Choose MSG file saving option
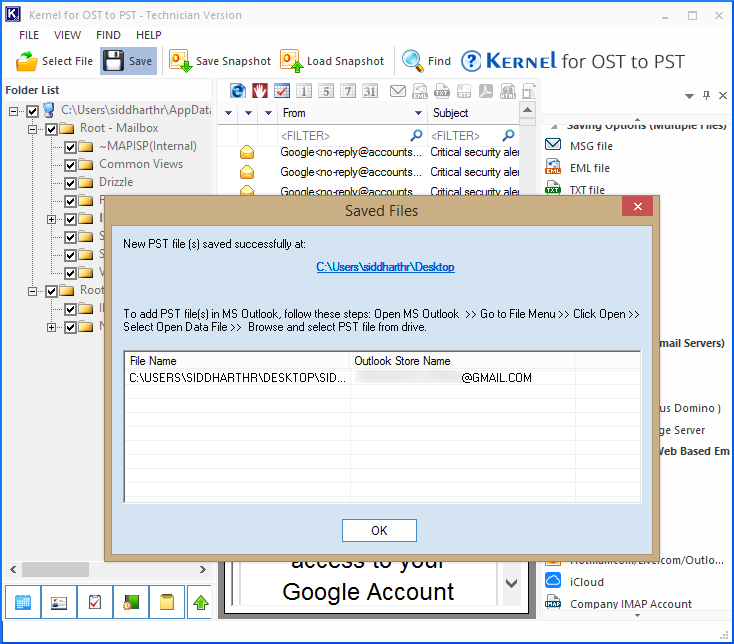This screenshot has height=644, width=734. tap(580, 146)
